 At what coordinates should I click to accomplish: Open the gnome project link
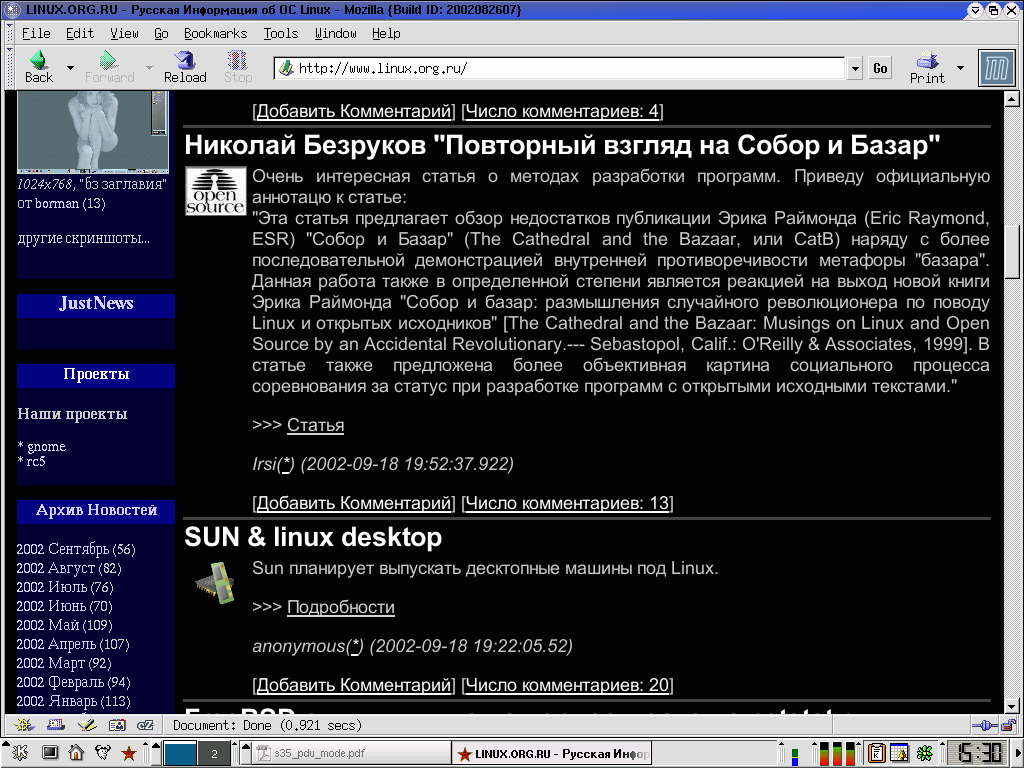click(46, 447)
